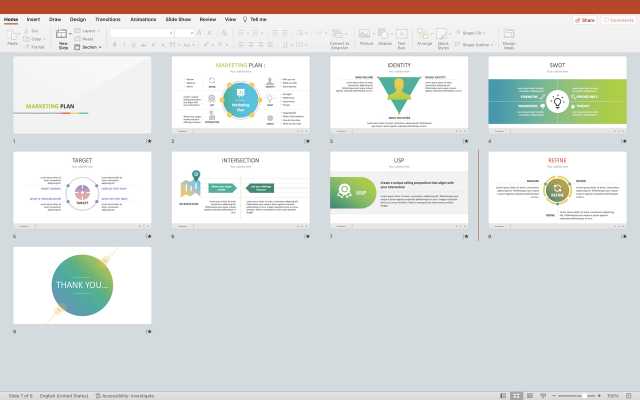Click the Shapes icon
Viewport: 640px width, 400px height.
pos(385,35)
